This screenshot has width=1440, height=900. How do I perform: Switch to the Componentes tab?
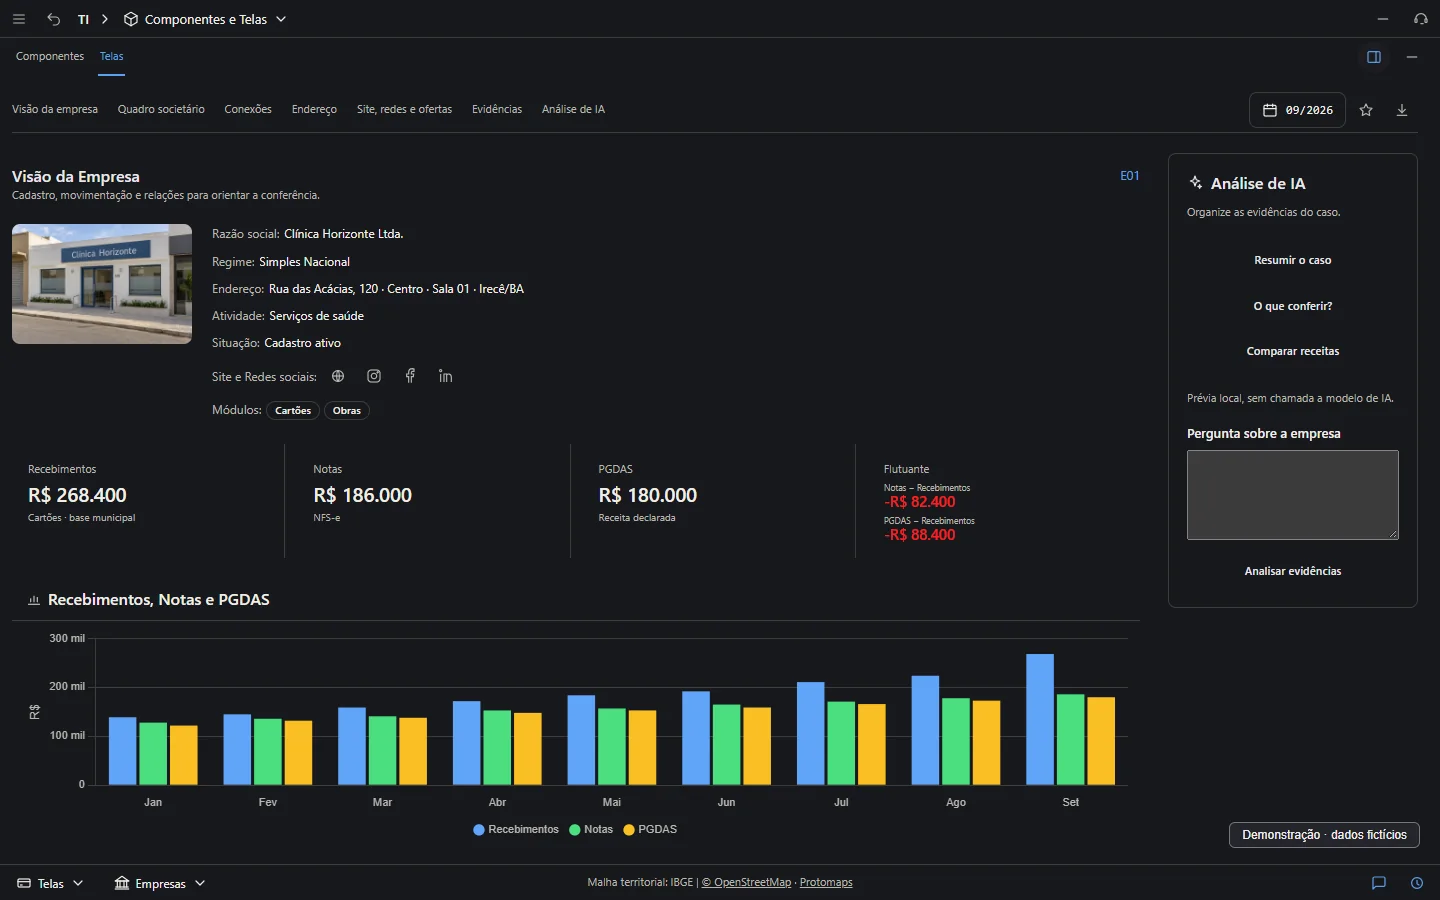pos(50,56)
